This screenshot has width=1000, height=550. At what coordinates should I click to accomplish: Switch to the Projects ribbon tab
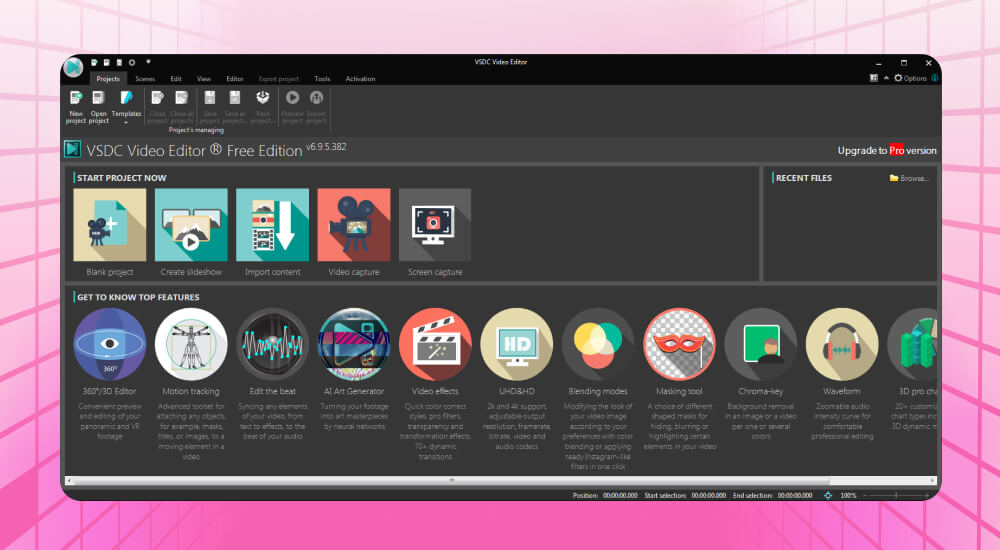tap(108, 79)
